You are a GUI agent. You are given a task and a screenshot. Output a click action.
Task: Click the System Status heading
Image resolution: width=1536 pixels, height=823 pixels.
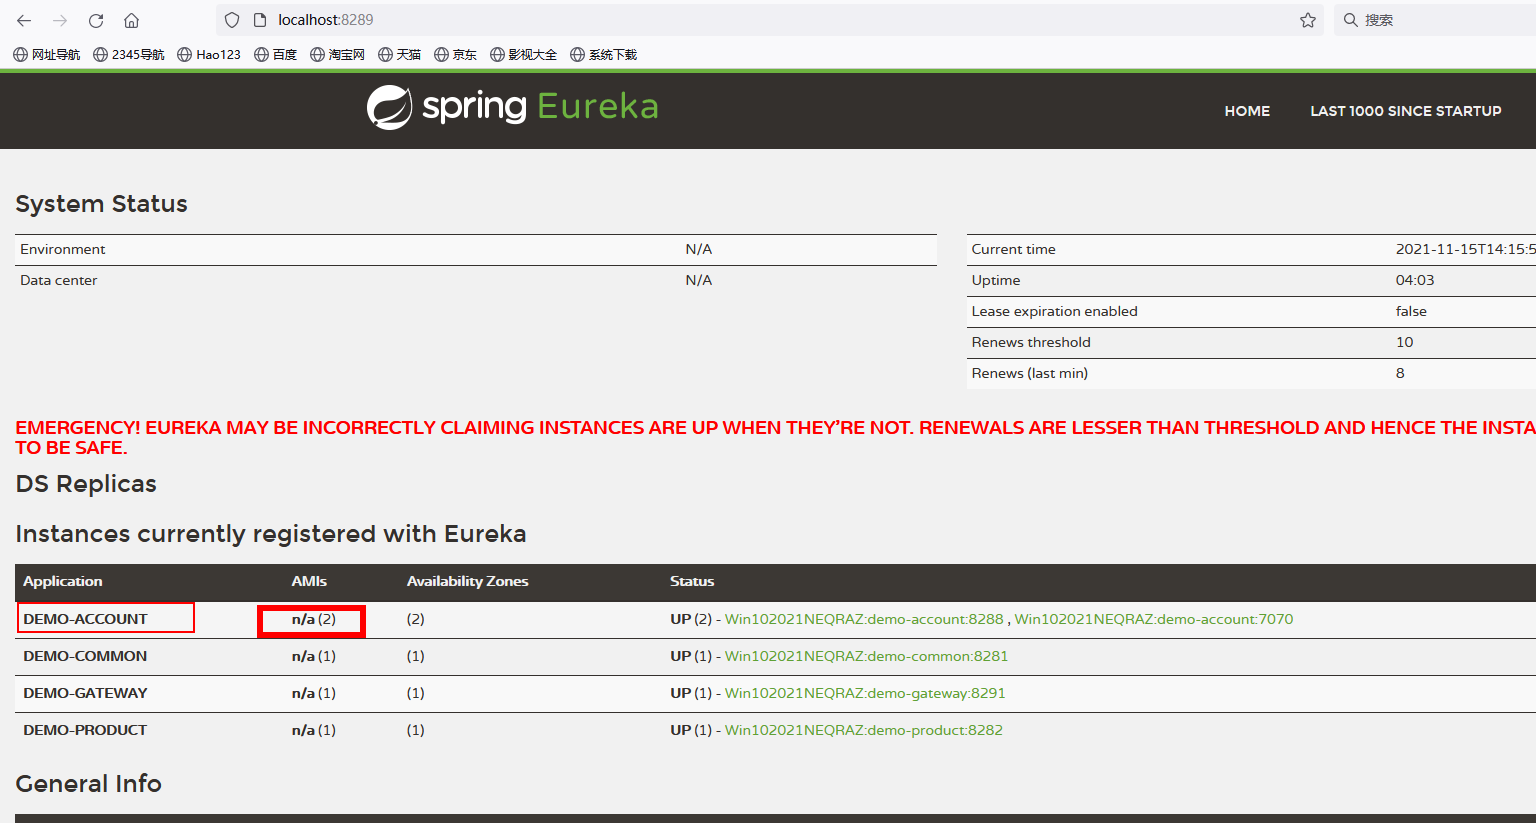(x=101, y=204)
